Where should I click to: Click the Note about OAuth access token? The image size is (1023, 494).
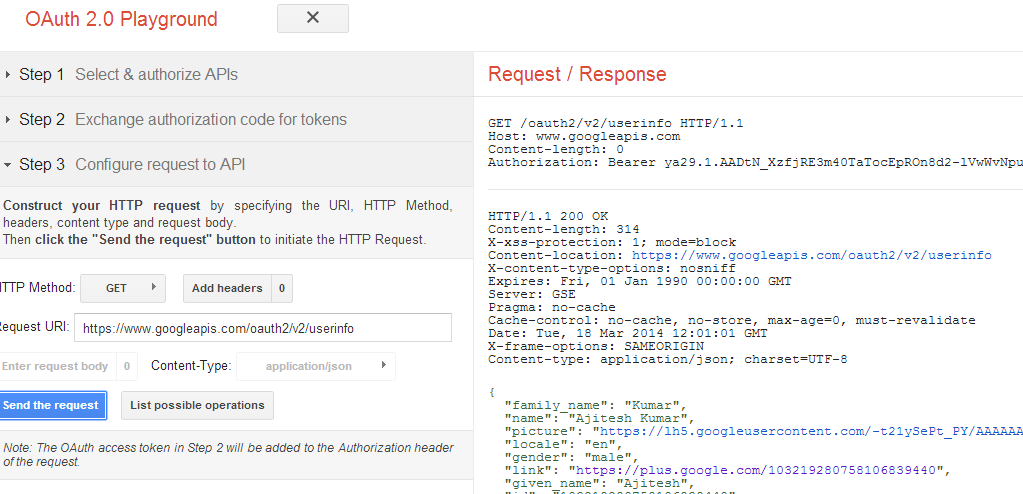click(228, 455)
